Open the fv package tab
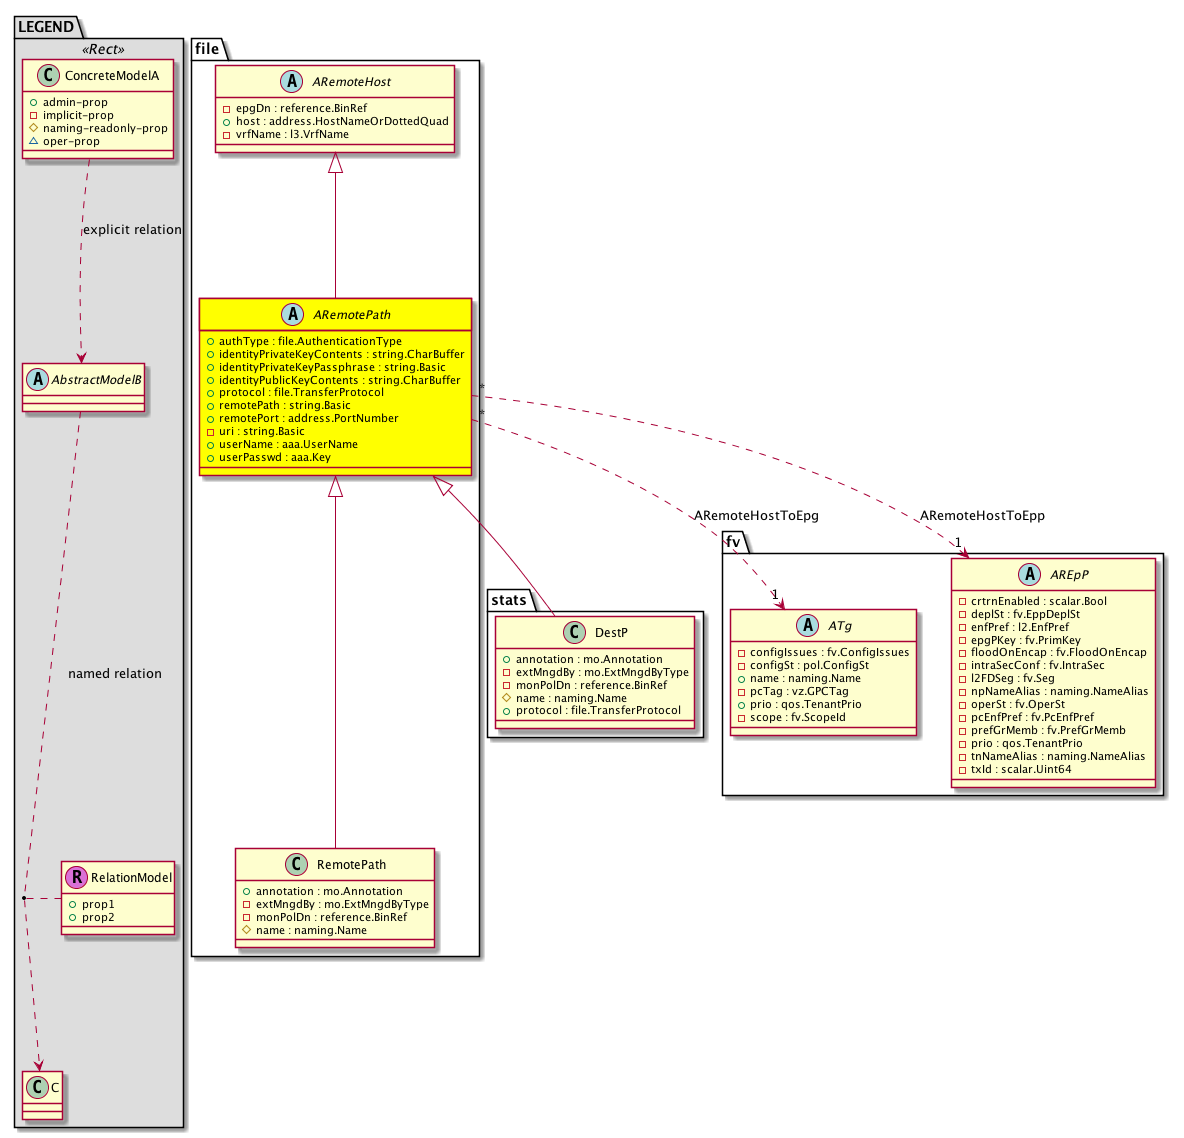 [734, 542]
